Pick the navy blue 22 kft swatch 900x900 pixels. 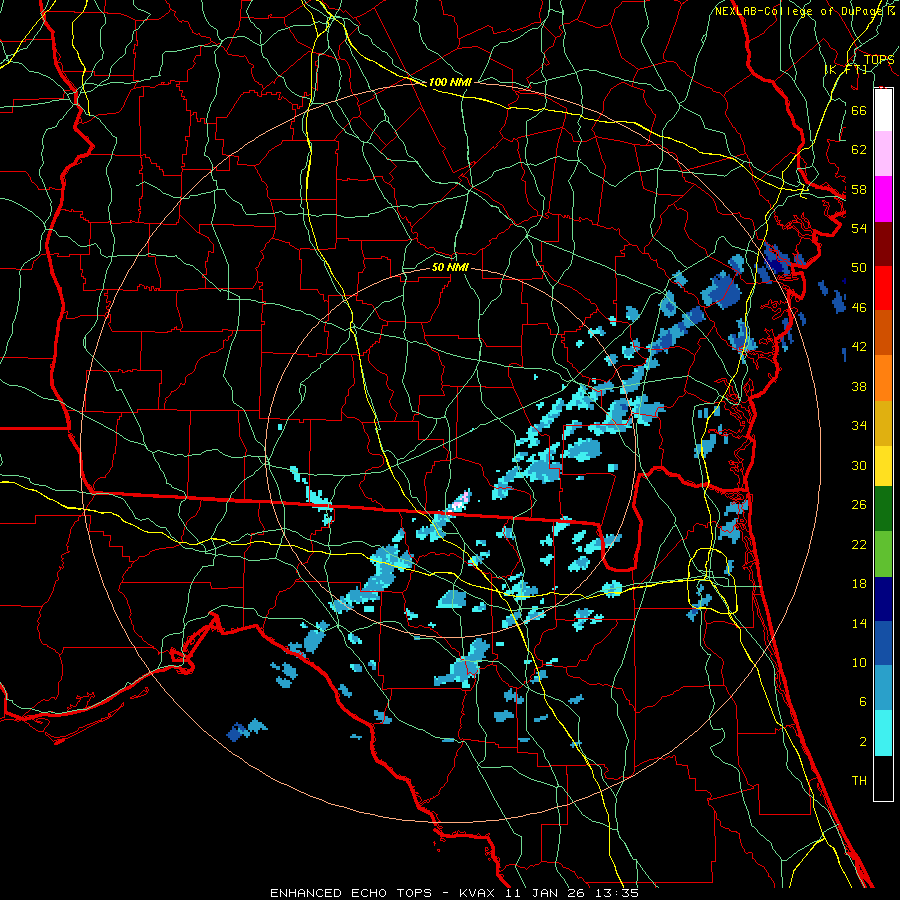pos(883,599)
